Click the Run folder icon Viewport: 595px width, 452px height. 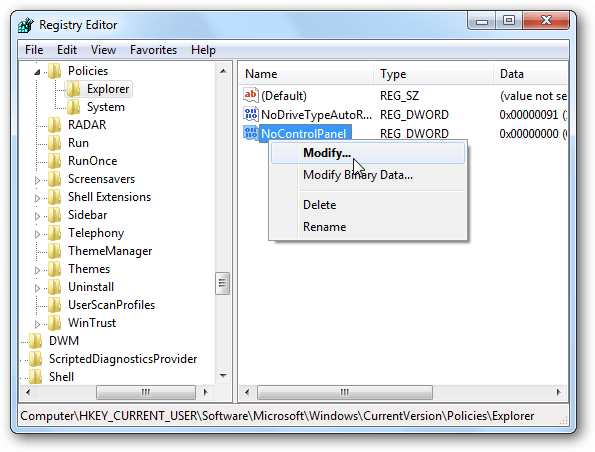(x=54, y=143)
